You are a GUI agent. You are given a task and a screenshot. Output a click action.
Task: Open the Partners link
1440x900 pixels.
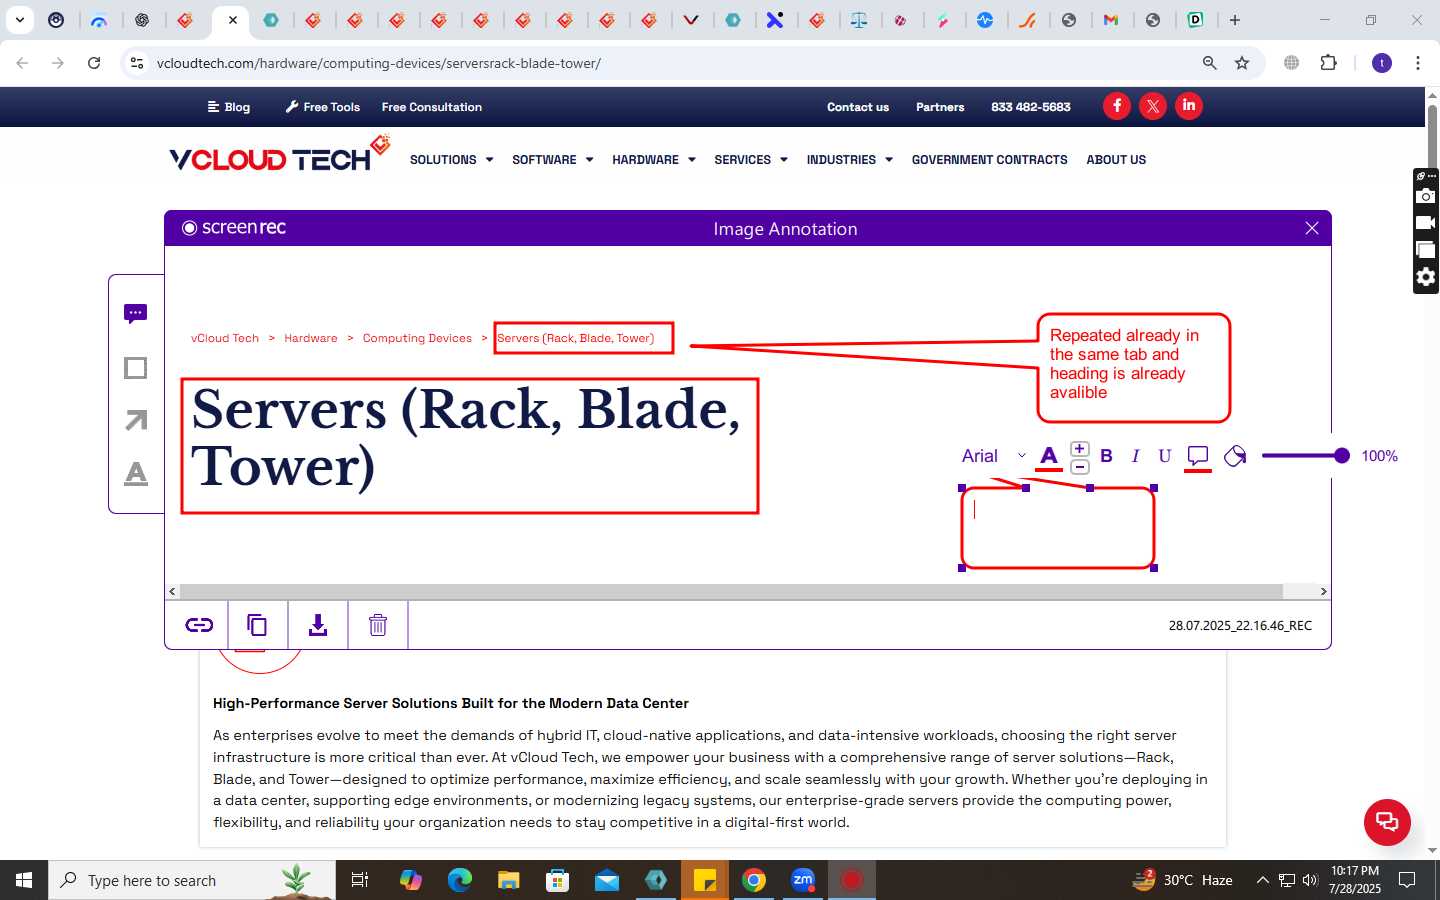(940, 107)
